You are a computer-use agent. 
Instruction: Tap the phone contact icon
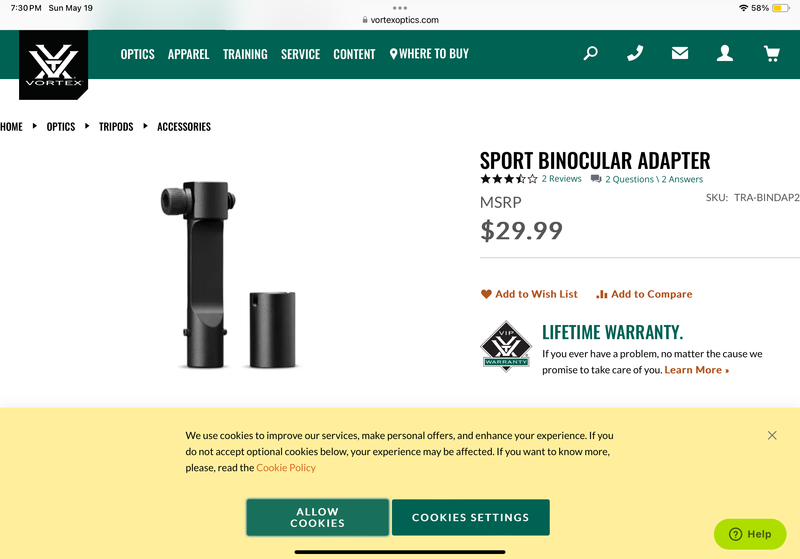coord(635,53)
